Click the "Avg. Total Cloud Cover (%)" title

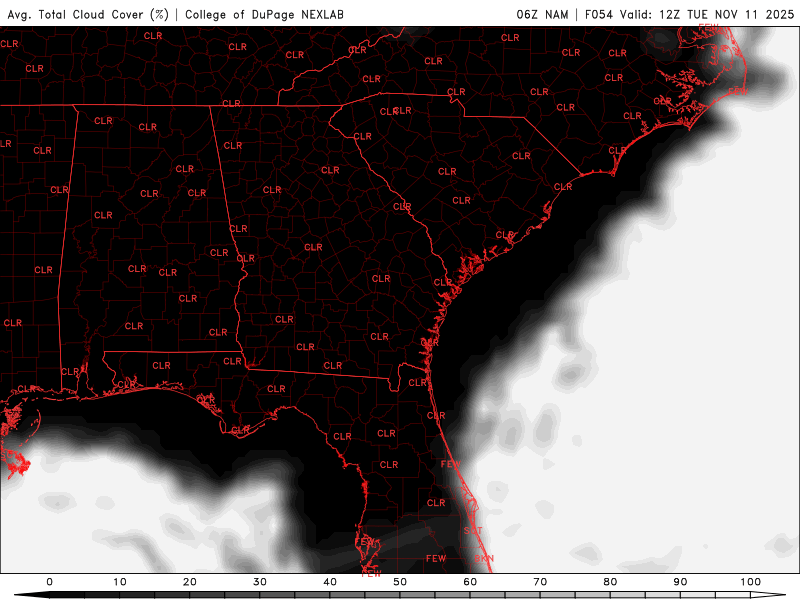point(88,14)
